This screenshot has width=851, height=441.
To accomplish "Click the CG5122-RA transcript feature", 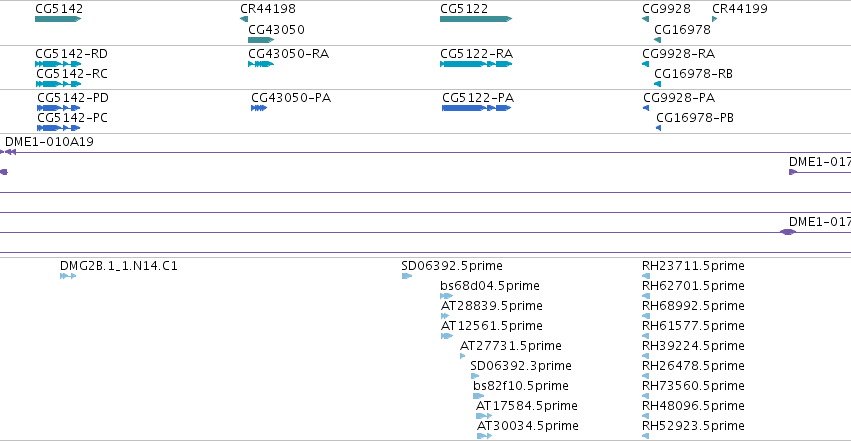I will 476,64.
